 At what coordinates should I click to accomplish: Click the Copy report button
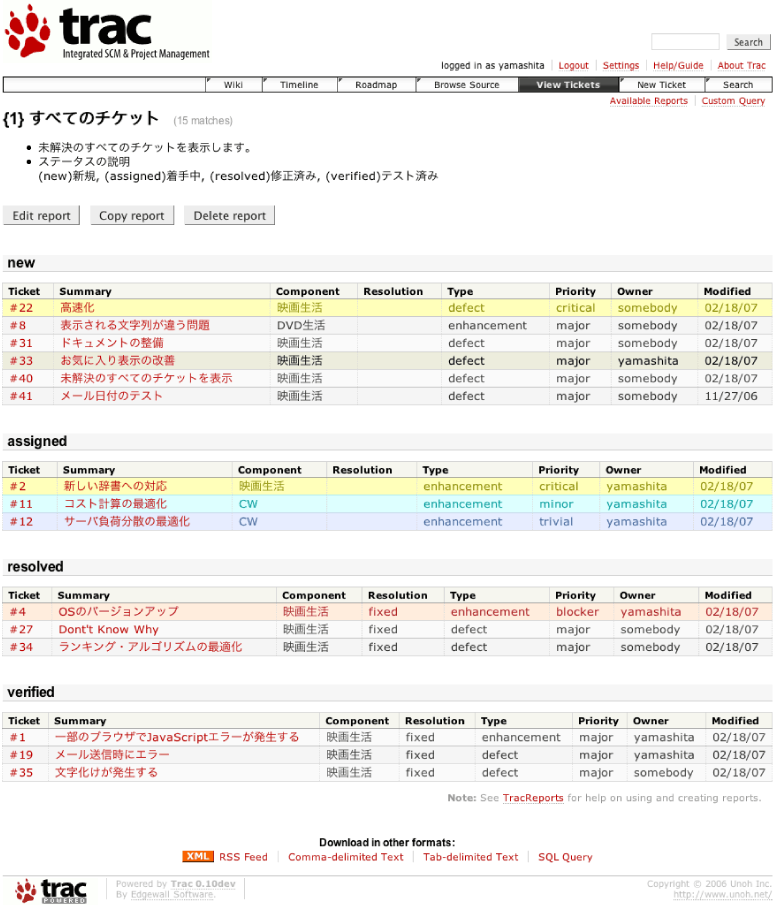click(x=132, y=215)
